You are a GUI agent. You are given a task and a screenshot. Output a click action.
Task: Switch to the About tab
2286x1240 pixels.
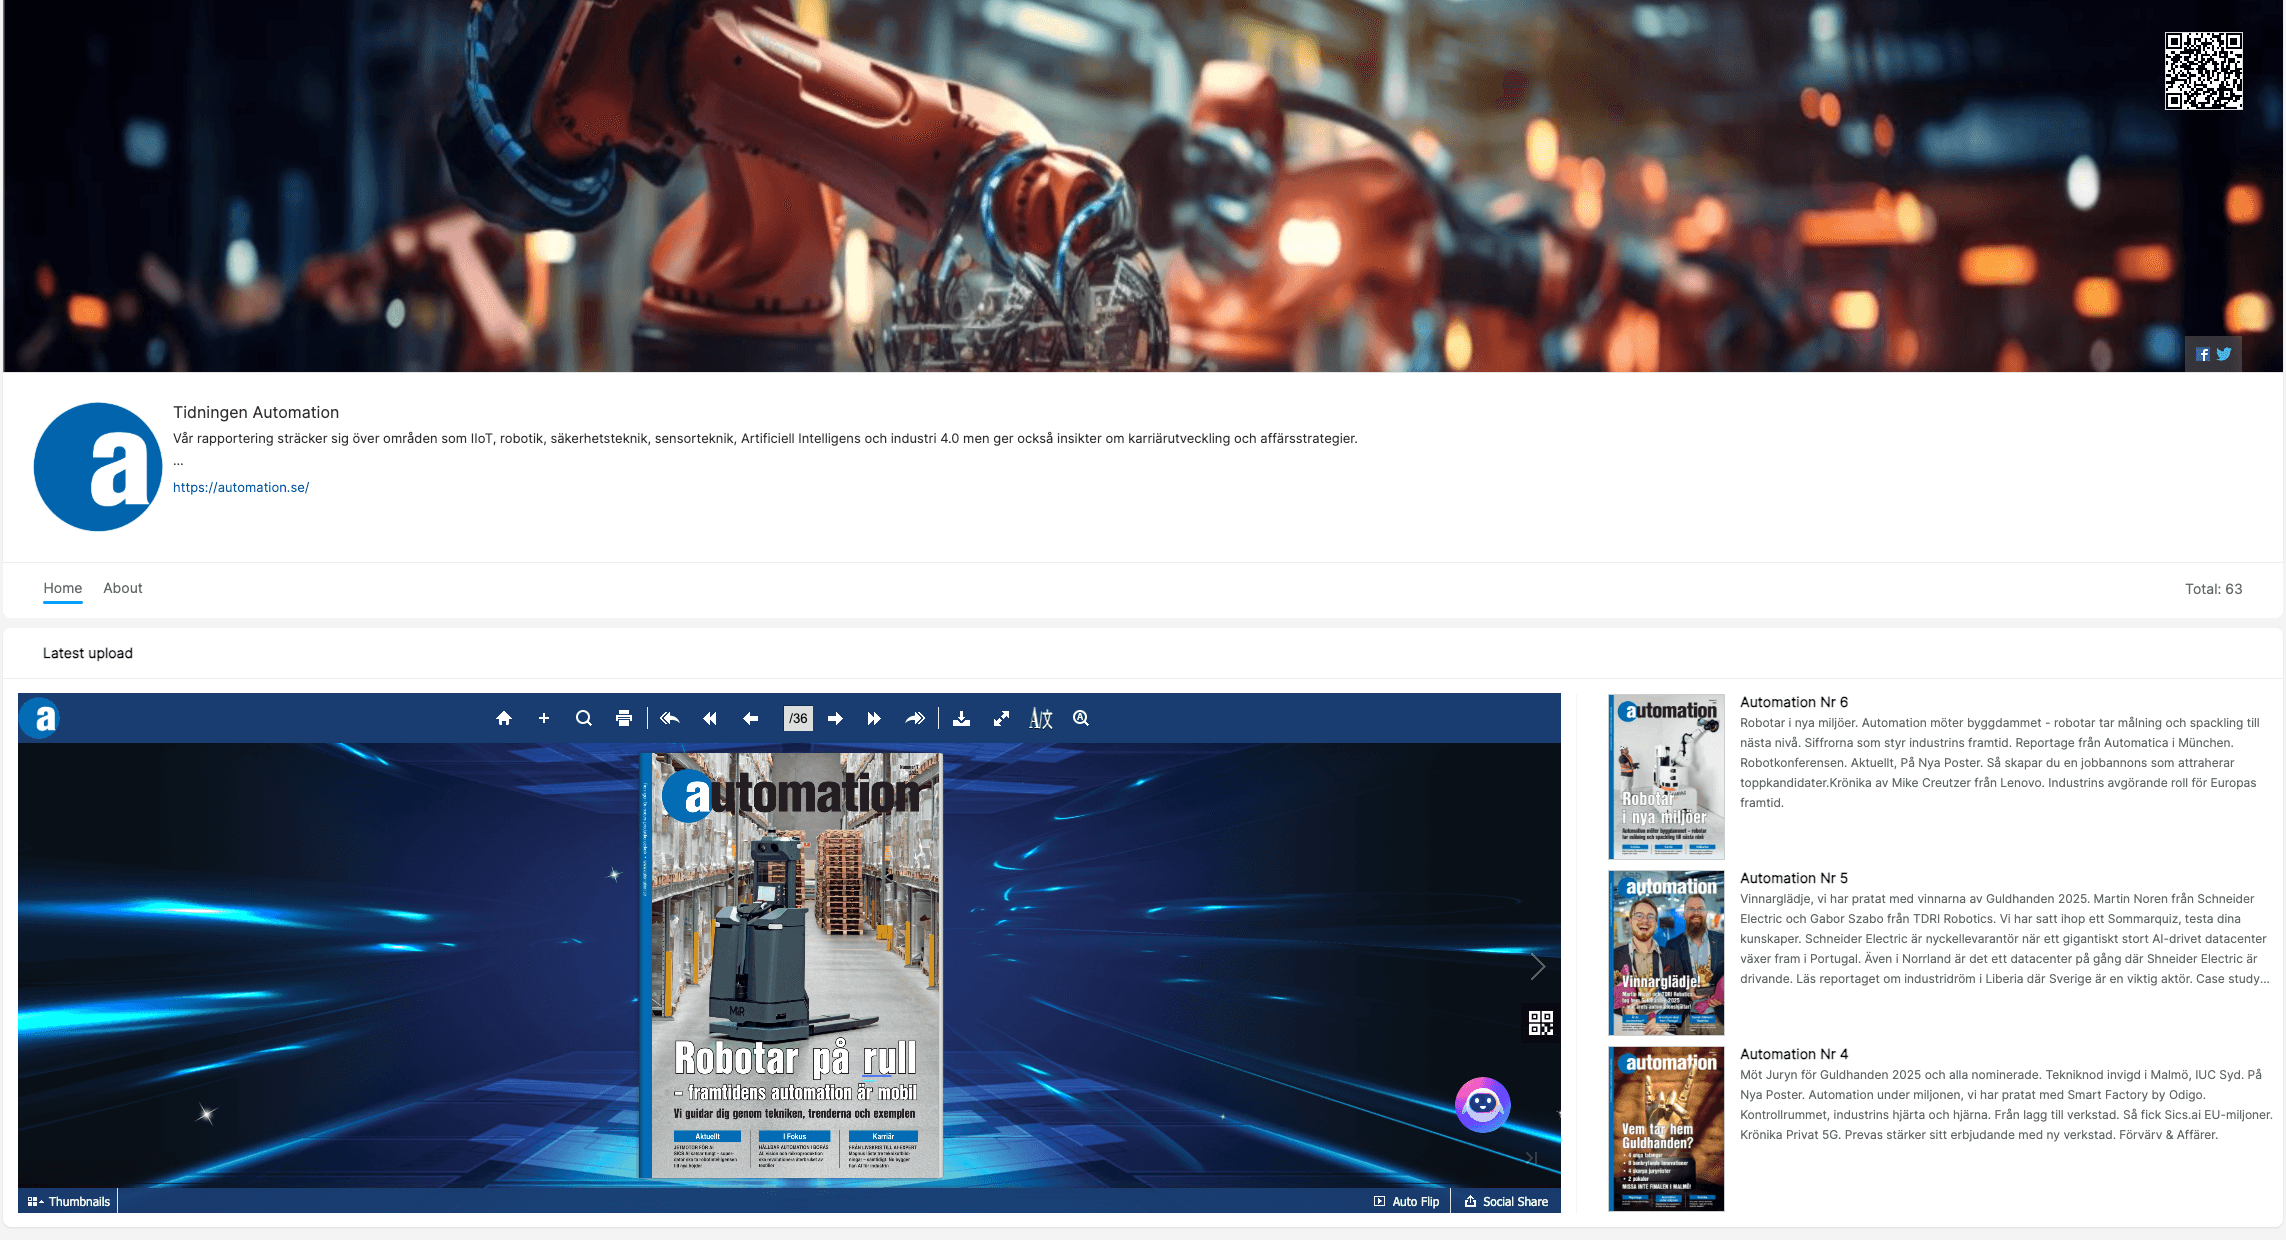pyautogui.click(x=122, y=588)
